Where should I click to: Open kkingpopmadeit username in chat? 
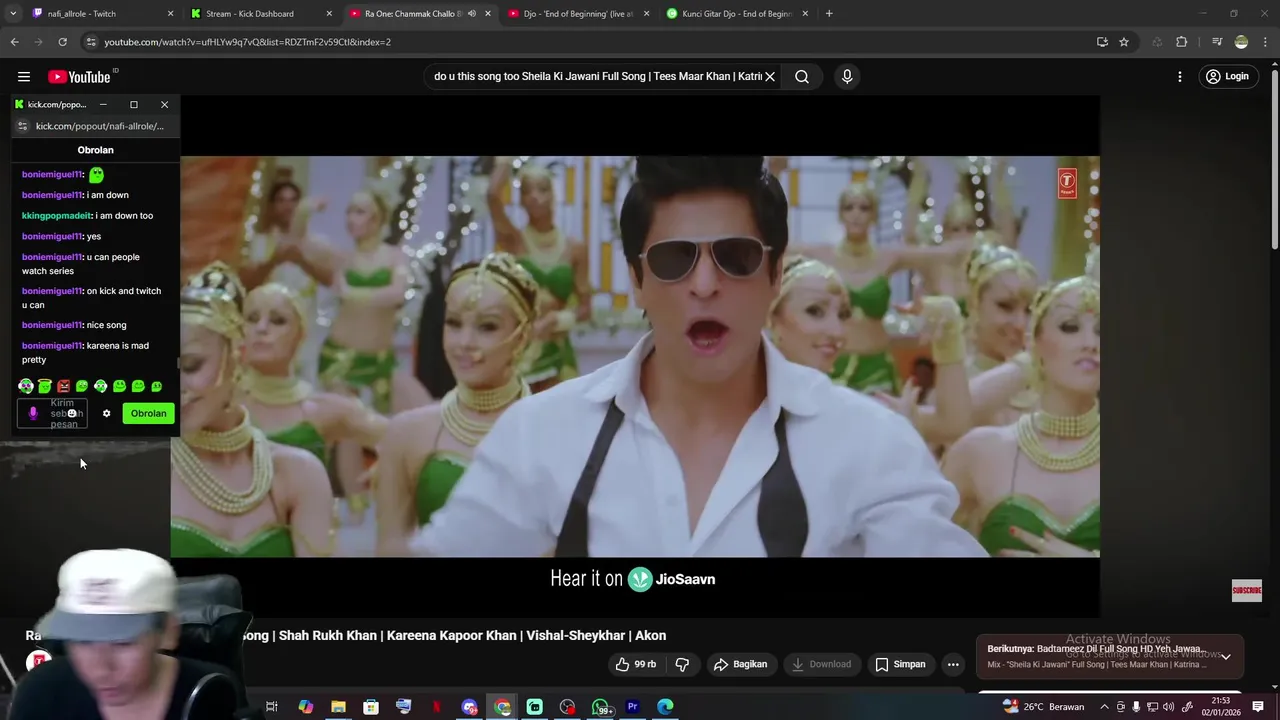[56, 216]
